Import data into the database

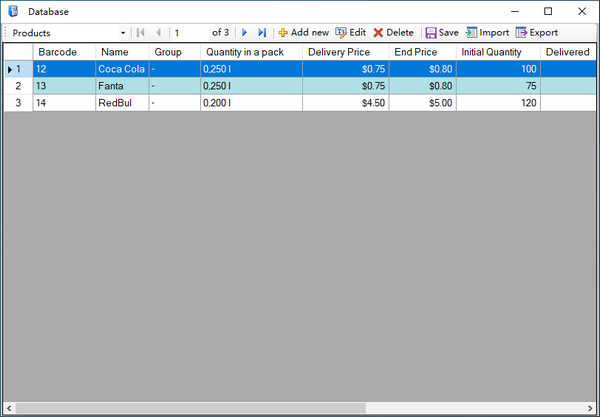pyautogui.click(x=487, y=33)
